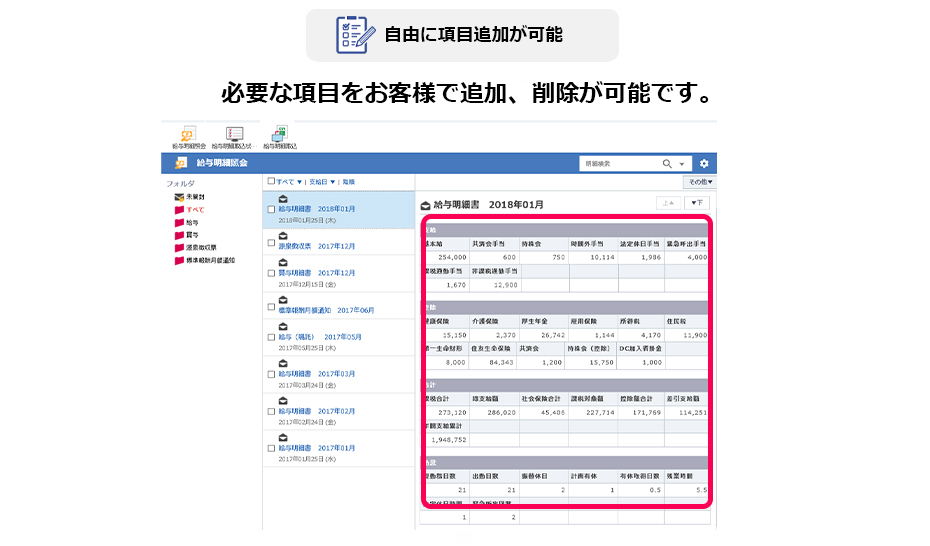
Task: Open the 給与明細書 2018年01月 link
Action: point(317,209)
